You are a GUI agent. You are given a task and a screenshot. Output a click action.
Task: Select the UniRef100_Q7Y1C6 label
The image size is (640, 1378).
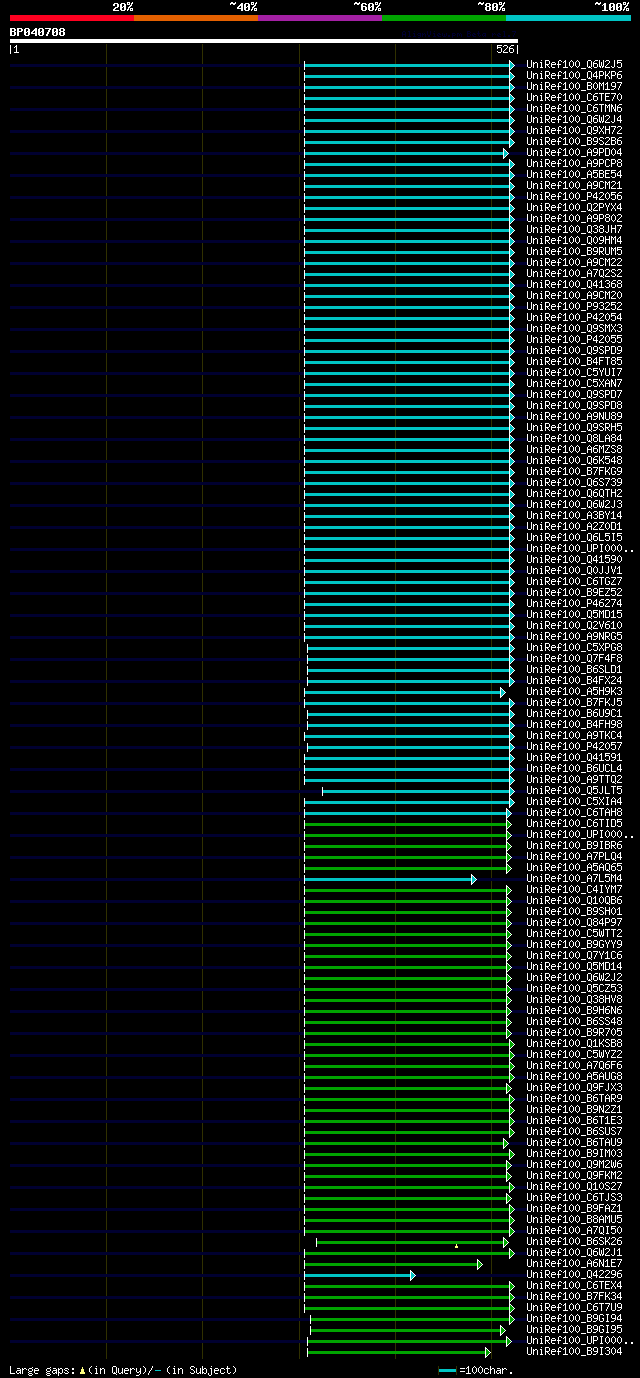click(575, 955)
